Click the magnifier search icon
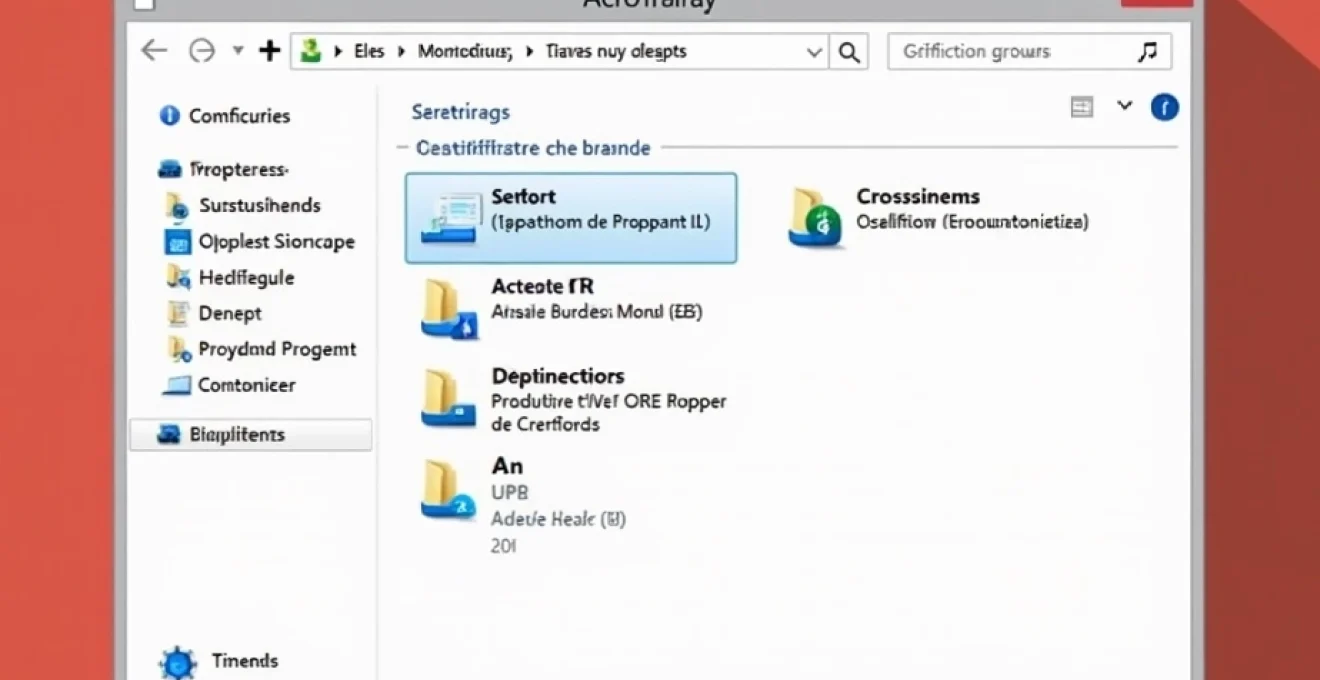The width and height of the screenshot is (1320, 680). [x=849, y=52]
